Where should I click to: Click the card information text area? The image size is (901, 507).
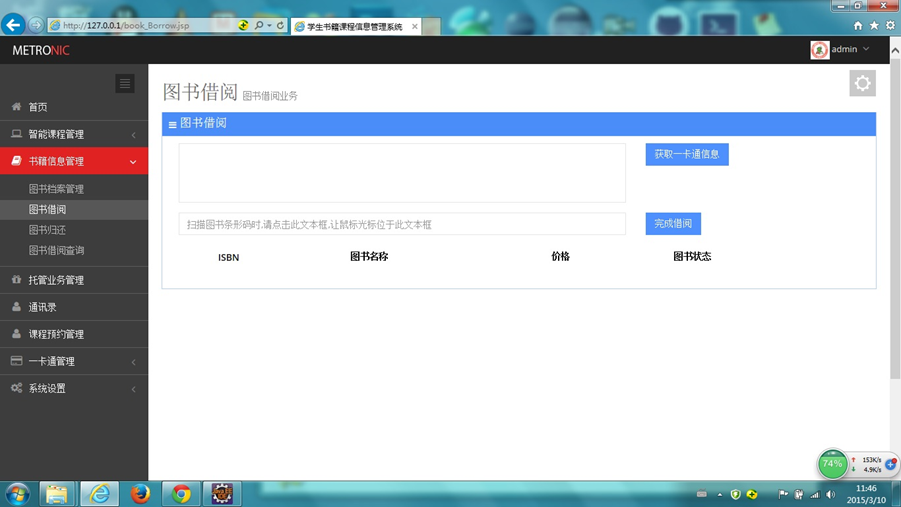(402, 172)
